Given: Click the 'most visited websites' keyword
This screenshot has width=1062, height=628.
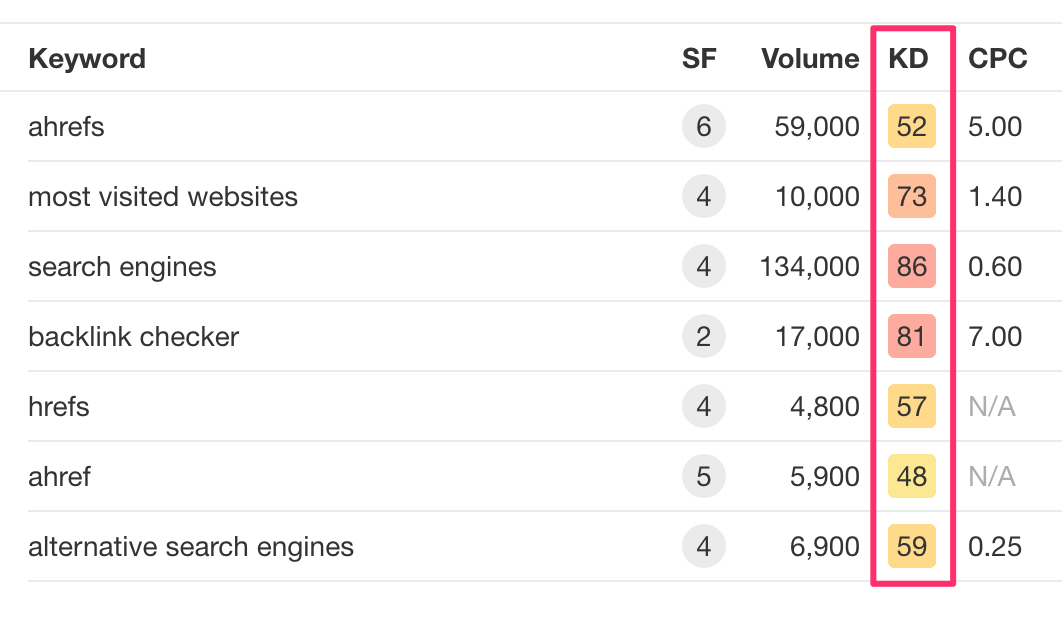Looking at the screenshot, I should click(163, 197).
